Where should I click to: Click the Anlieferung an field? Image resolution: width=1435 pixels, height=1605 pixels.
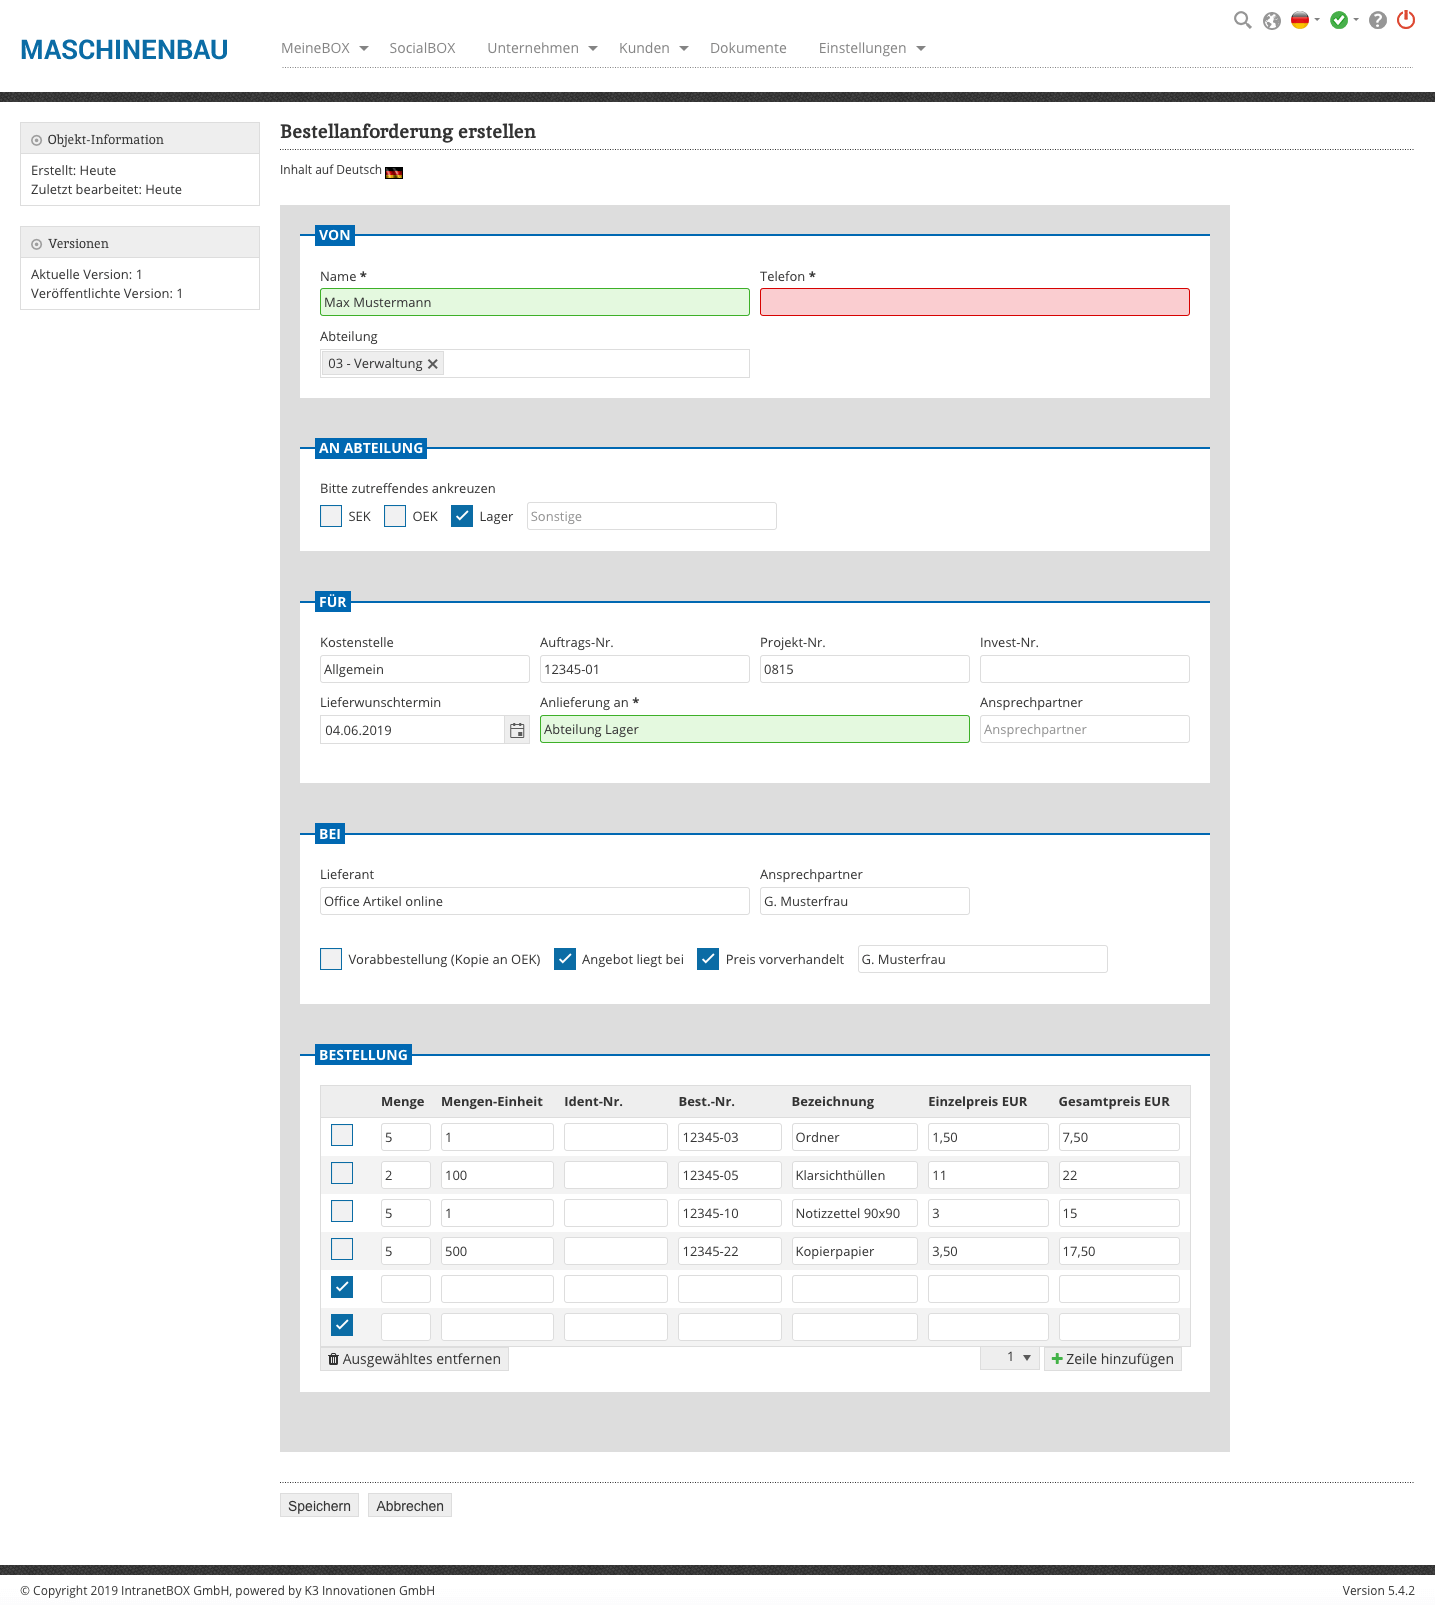pyautogui.click(x=755, y=729)
